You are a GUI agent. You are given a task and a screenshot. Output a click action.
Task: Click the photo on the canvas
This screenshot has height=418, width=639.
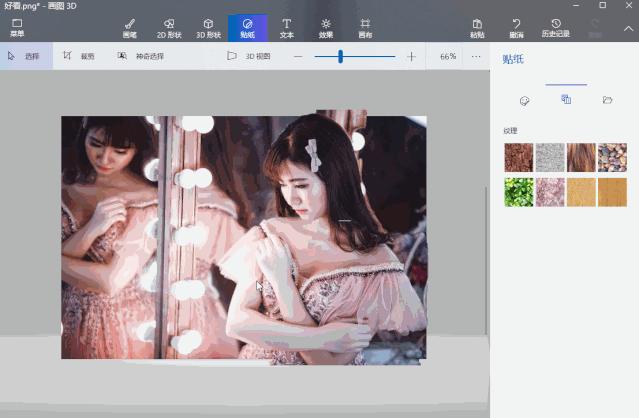[x=244, y=237]
